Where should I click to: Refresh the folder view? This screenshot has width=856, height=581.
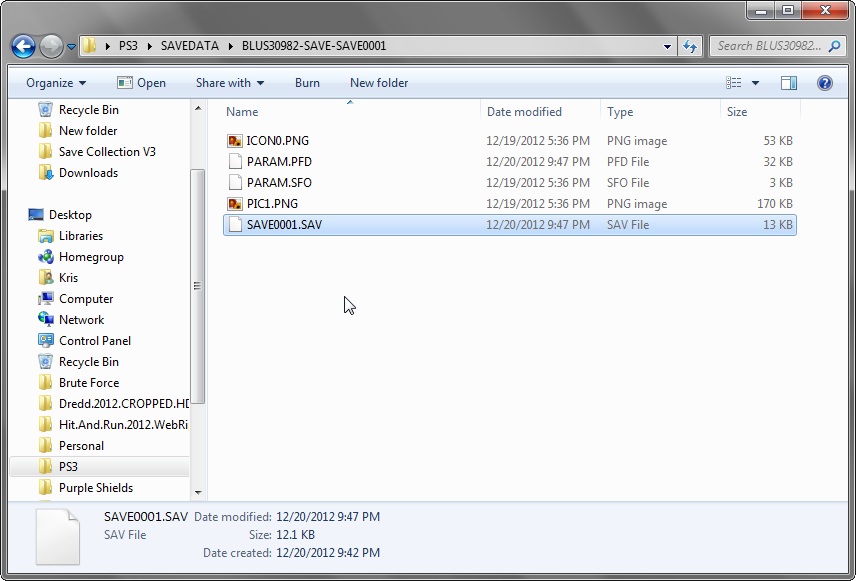(689, 46)
